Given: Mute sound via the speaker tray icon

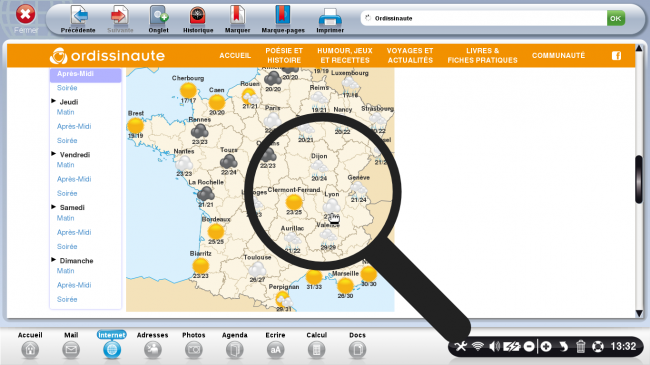Looking at the screenshot, I should [x=494, y=346].
